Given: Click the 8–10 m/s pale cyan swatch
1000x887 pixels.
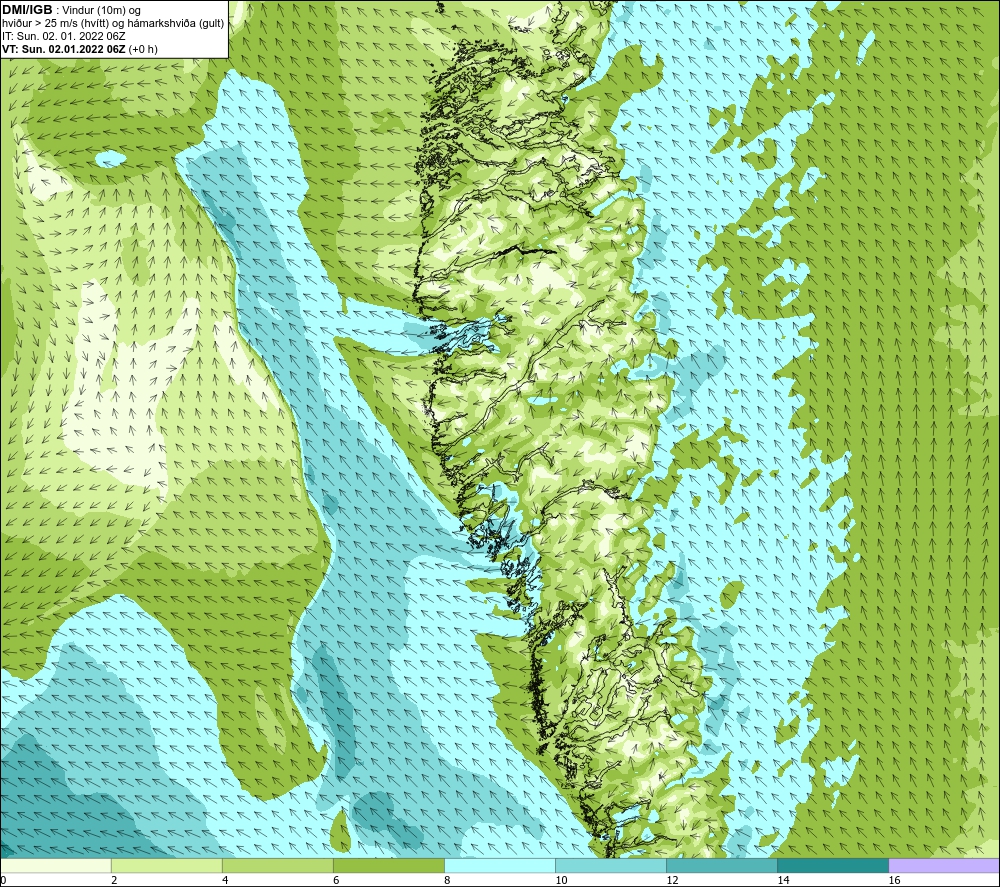Looking at the screenshot, I should pyautogui.click(x=499, y=865).
